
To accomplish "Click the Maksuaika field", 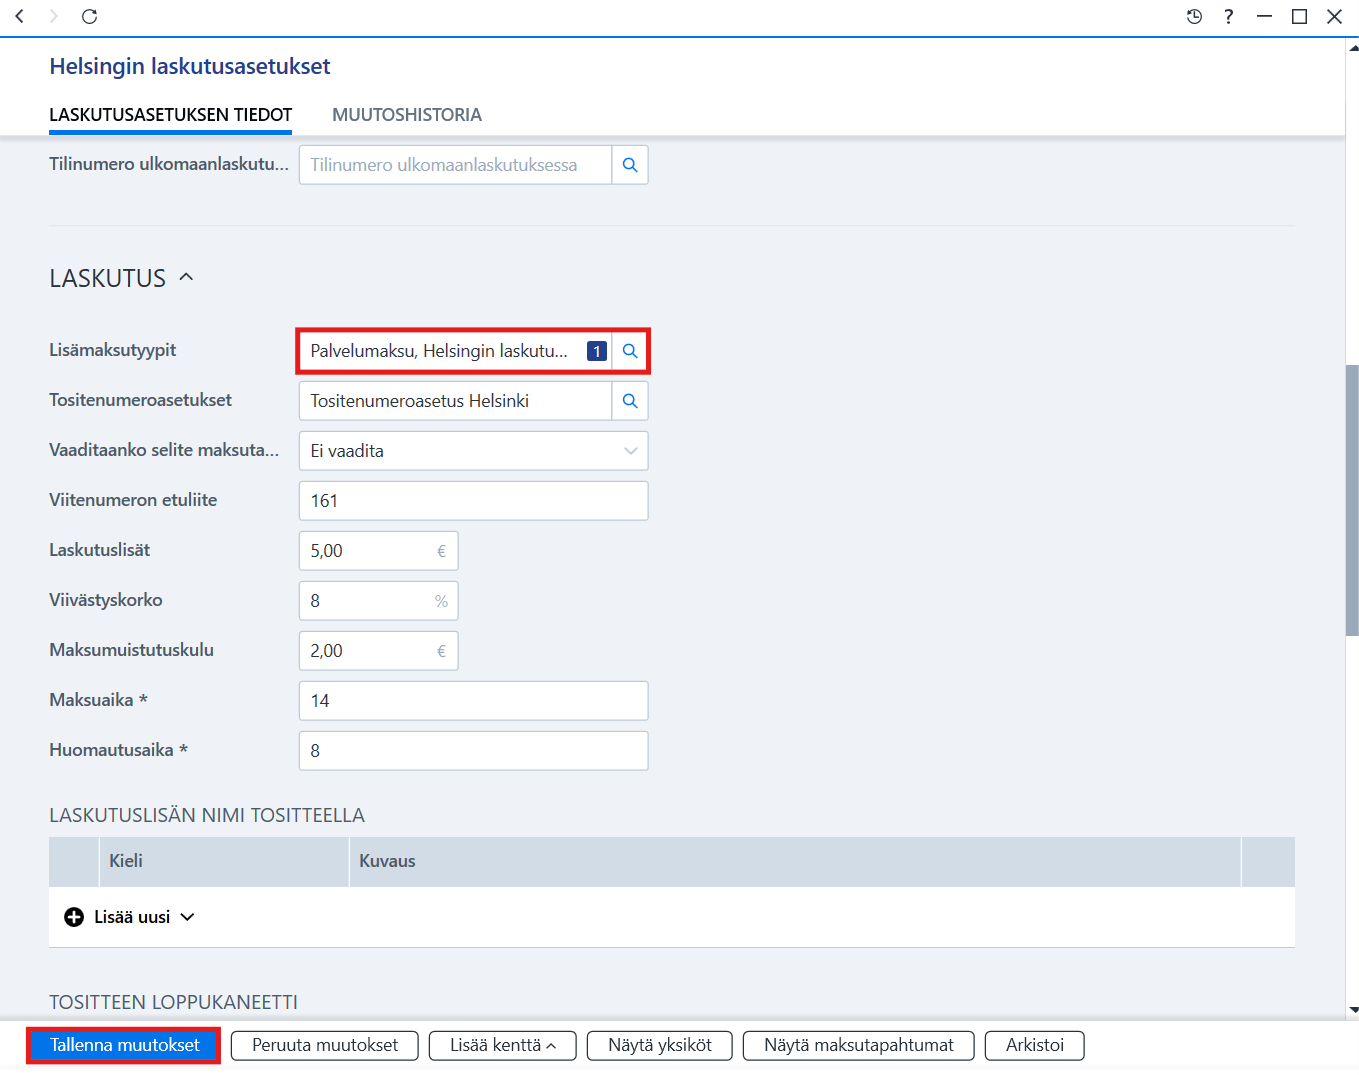I will (x=473, y=701).
